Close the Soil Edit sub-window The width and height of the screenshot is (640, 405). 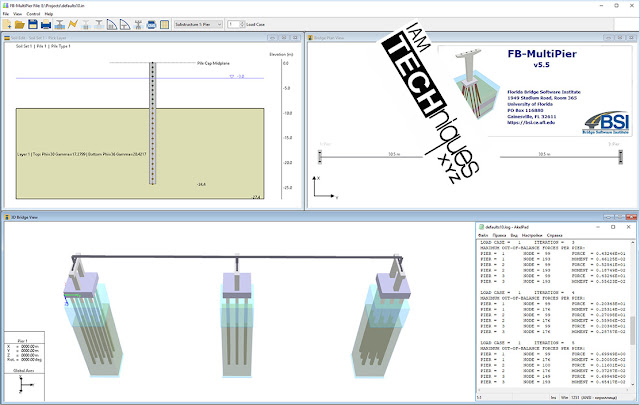(x=295, y=38)
